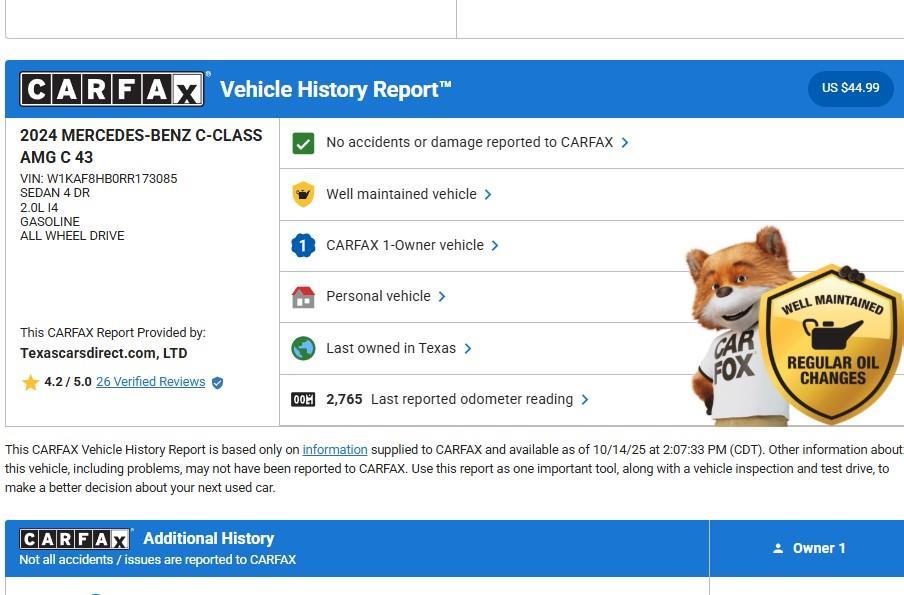
Task: Click the CARFAX logo in report header
Action: tap(113, 90)
